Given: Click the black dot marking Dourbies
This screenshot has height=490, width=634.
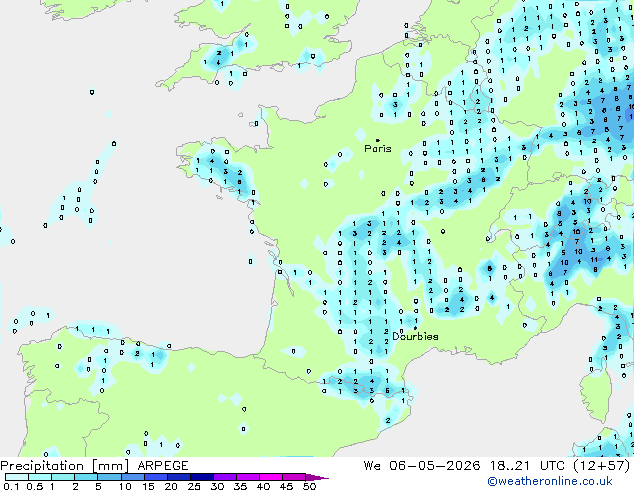Looking at the screenshot, I should tap(415, 328).
